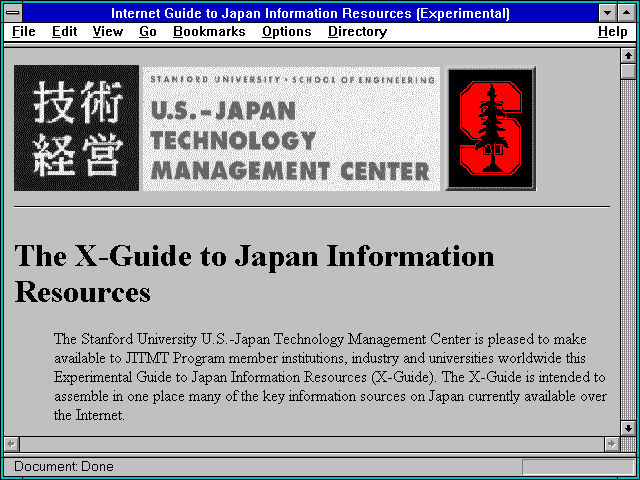
Task: Click the X-Guide to Japan Information heading
Action: click(254, 273)
